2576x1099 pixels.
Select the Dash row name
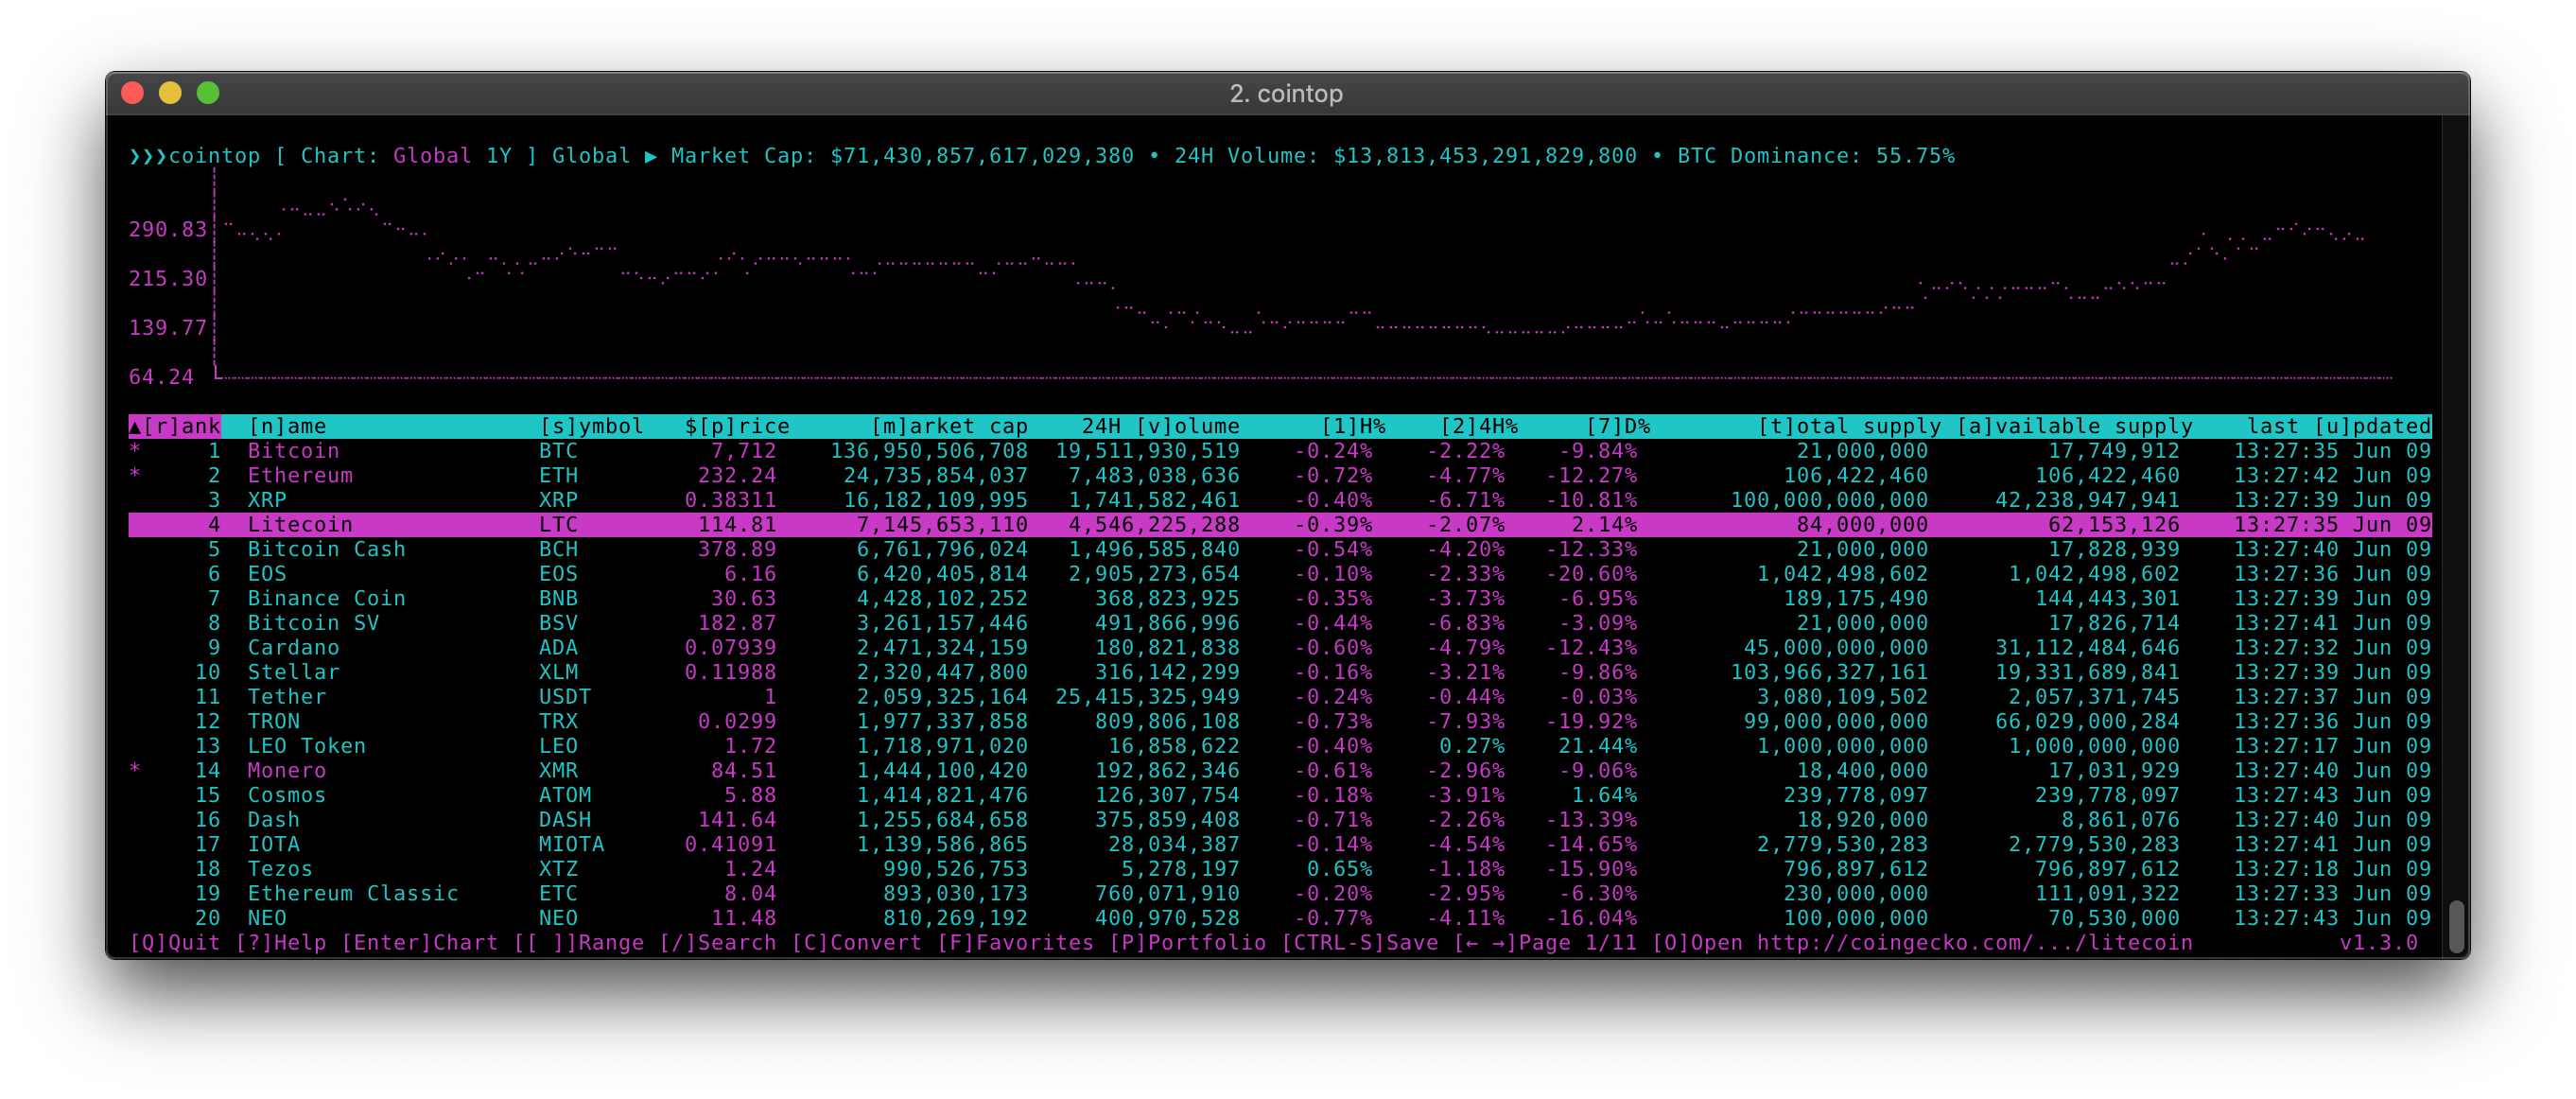274,820
